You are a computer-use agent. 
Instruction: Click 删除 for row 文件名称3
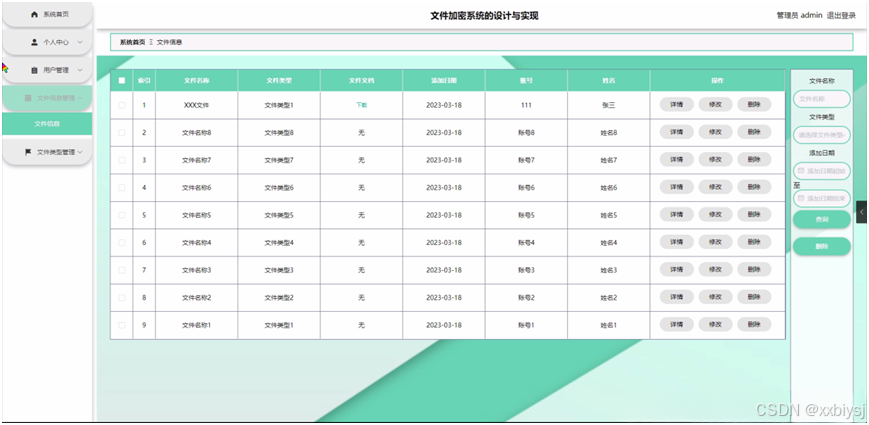[754, 269]
